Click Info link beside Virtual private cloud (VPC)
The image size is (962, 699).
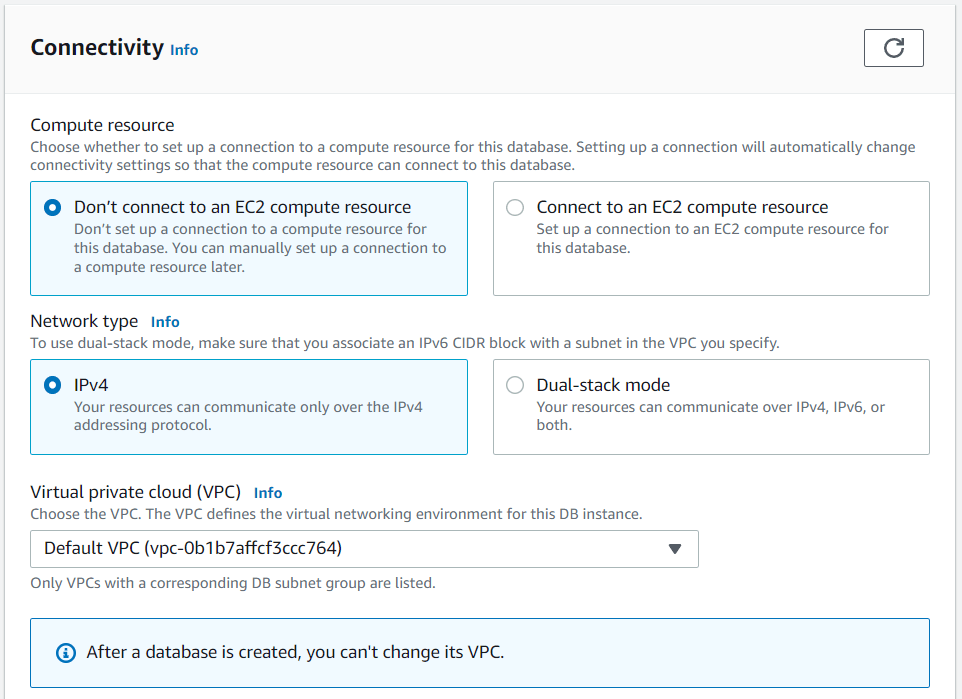tap(268, 493)
